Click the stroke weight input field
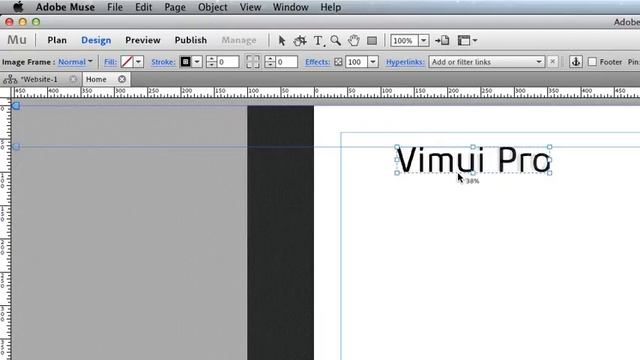 coord(228,62)
